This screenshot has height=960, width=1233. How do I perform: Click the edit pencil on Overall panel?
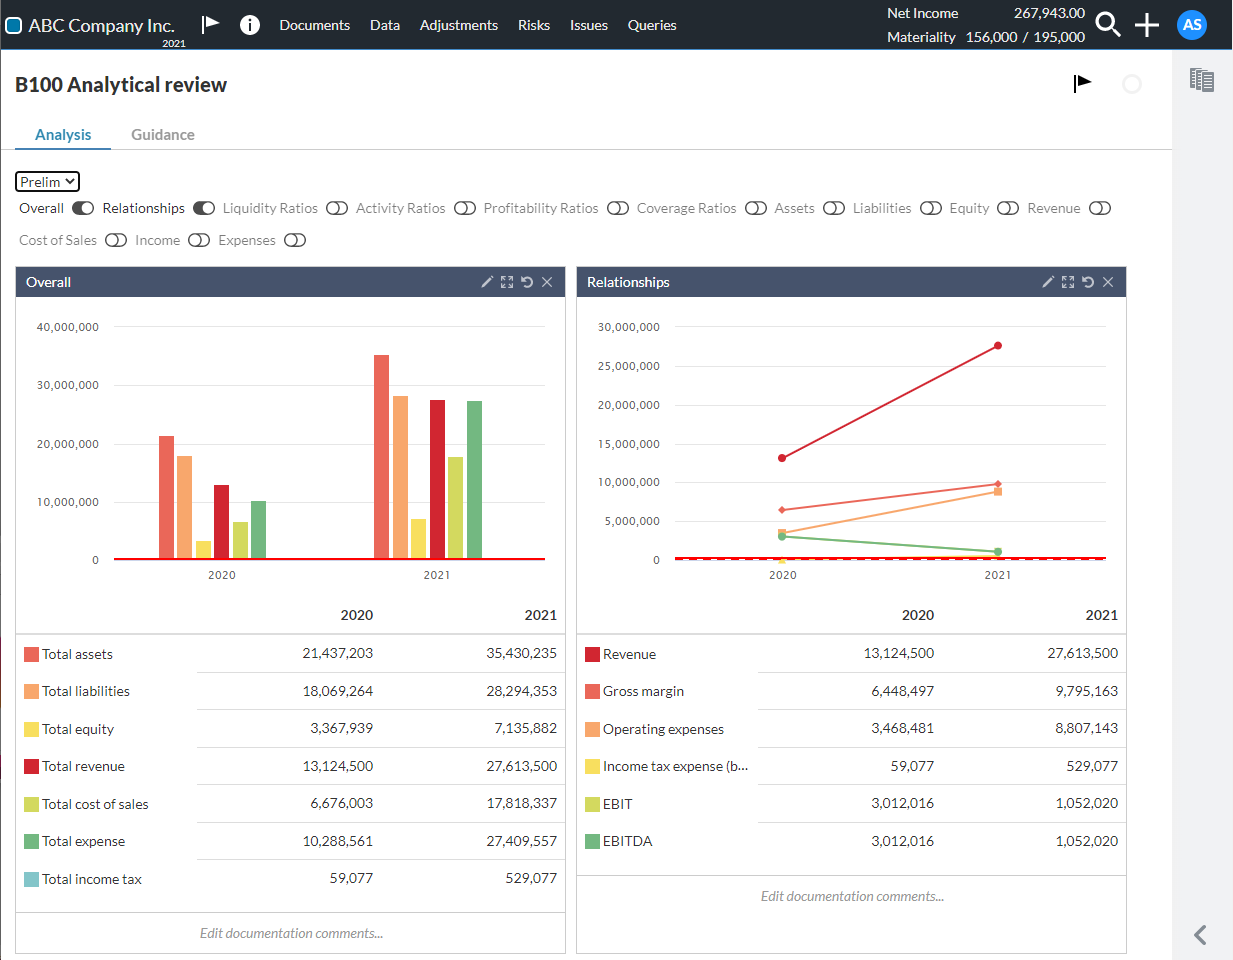click(487, 282)
